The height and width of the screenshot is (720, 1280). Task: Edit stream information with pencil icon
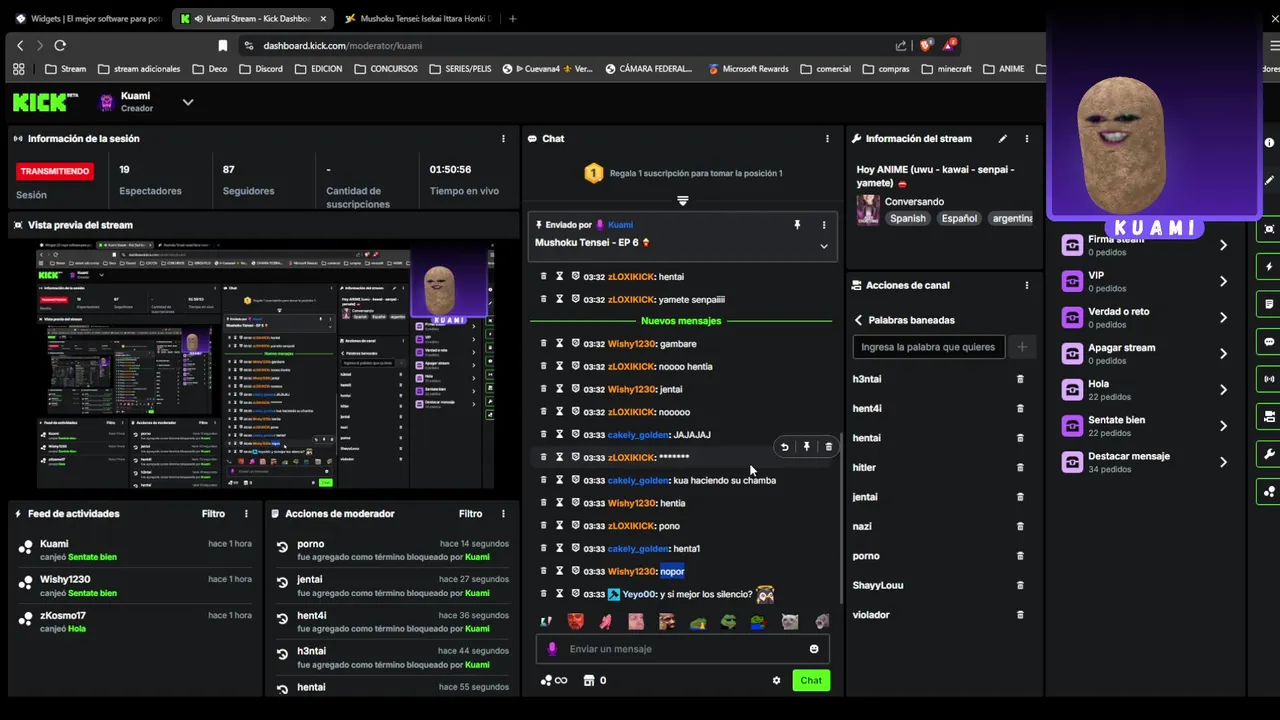point(1002,139)
